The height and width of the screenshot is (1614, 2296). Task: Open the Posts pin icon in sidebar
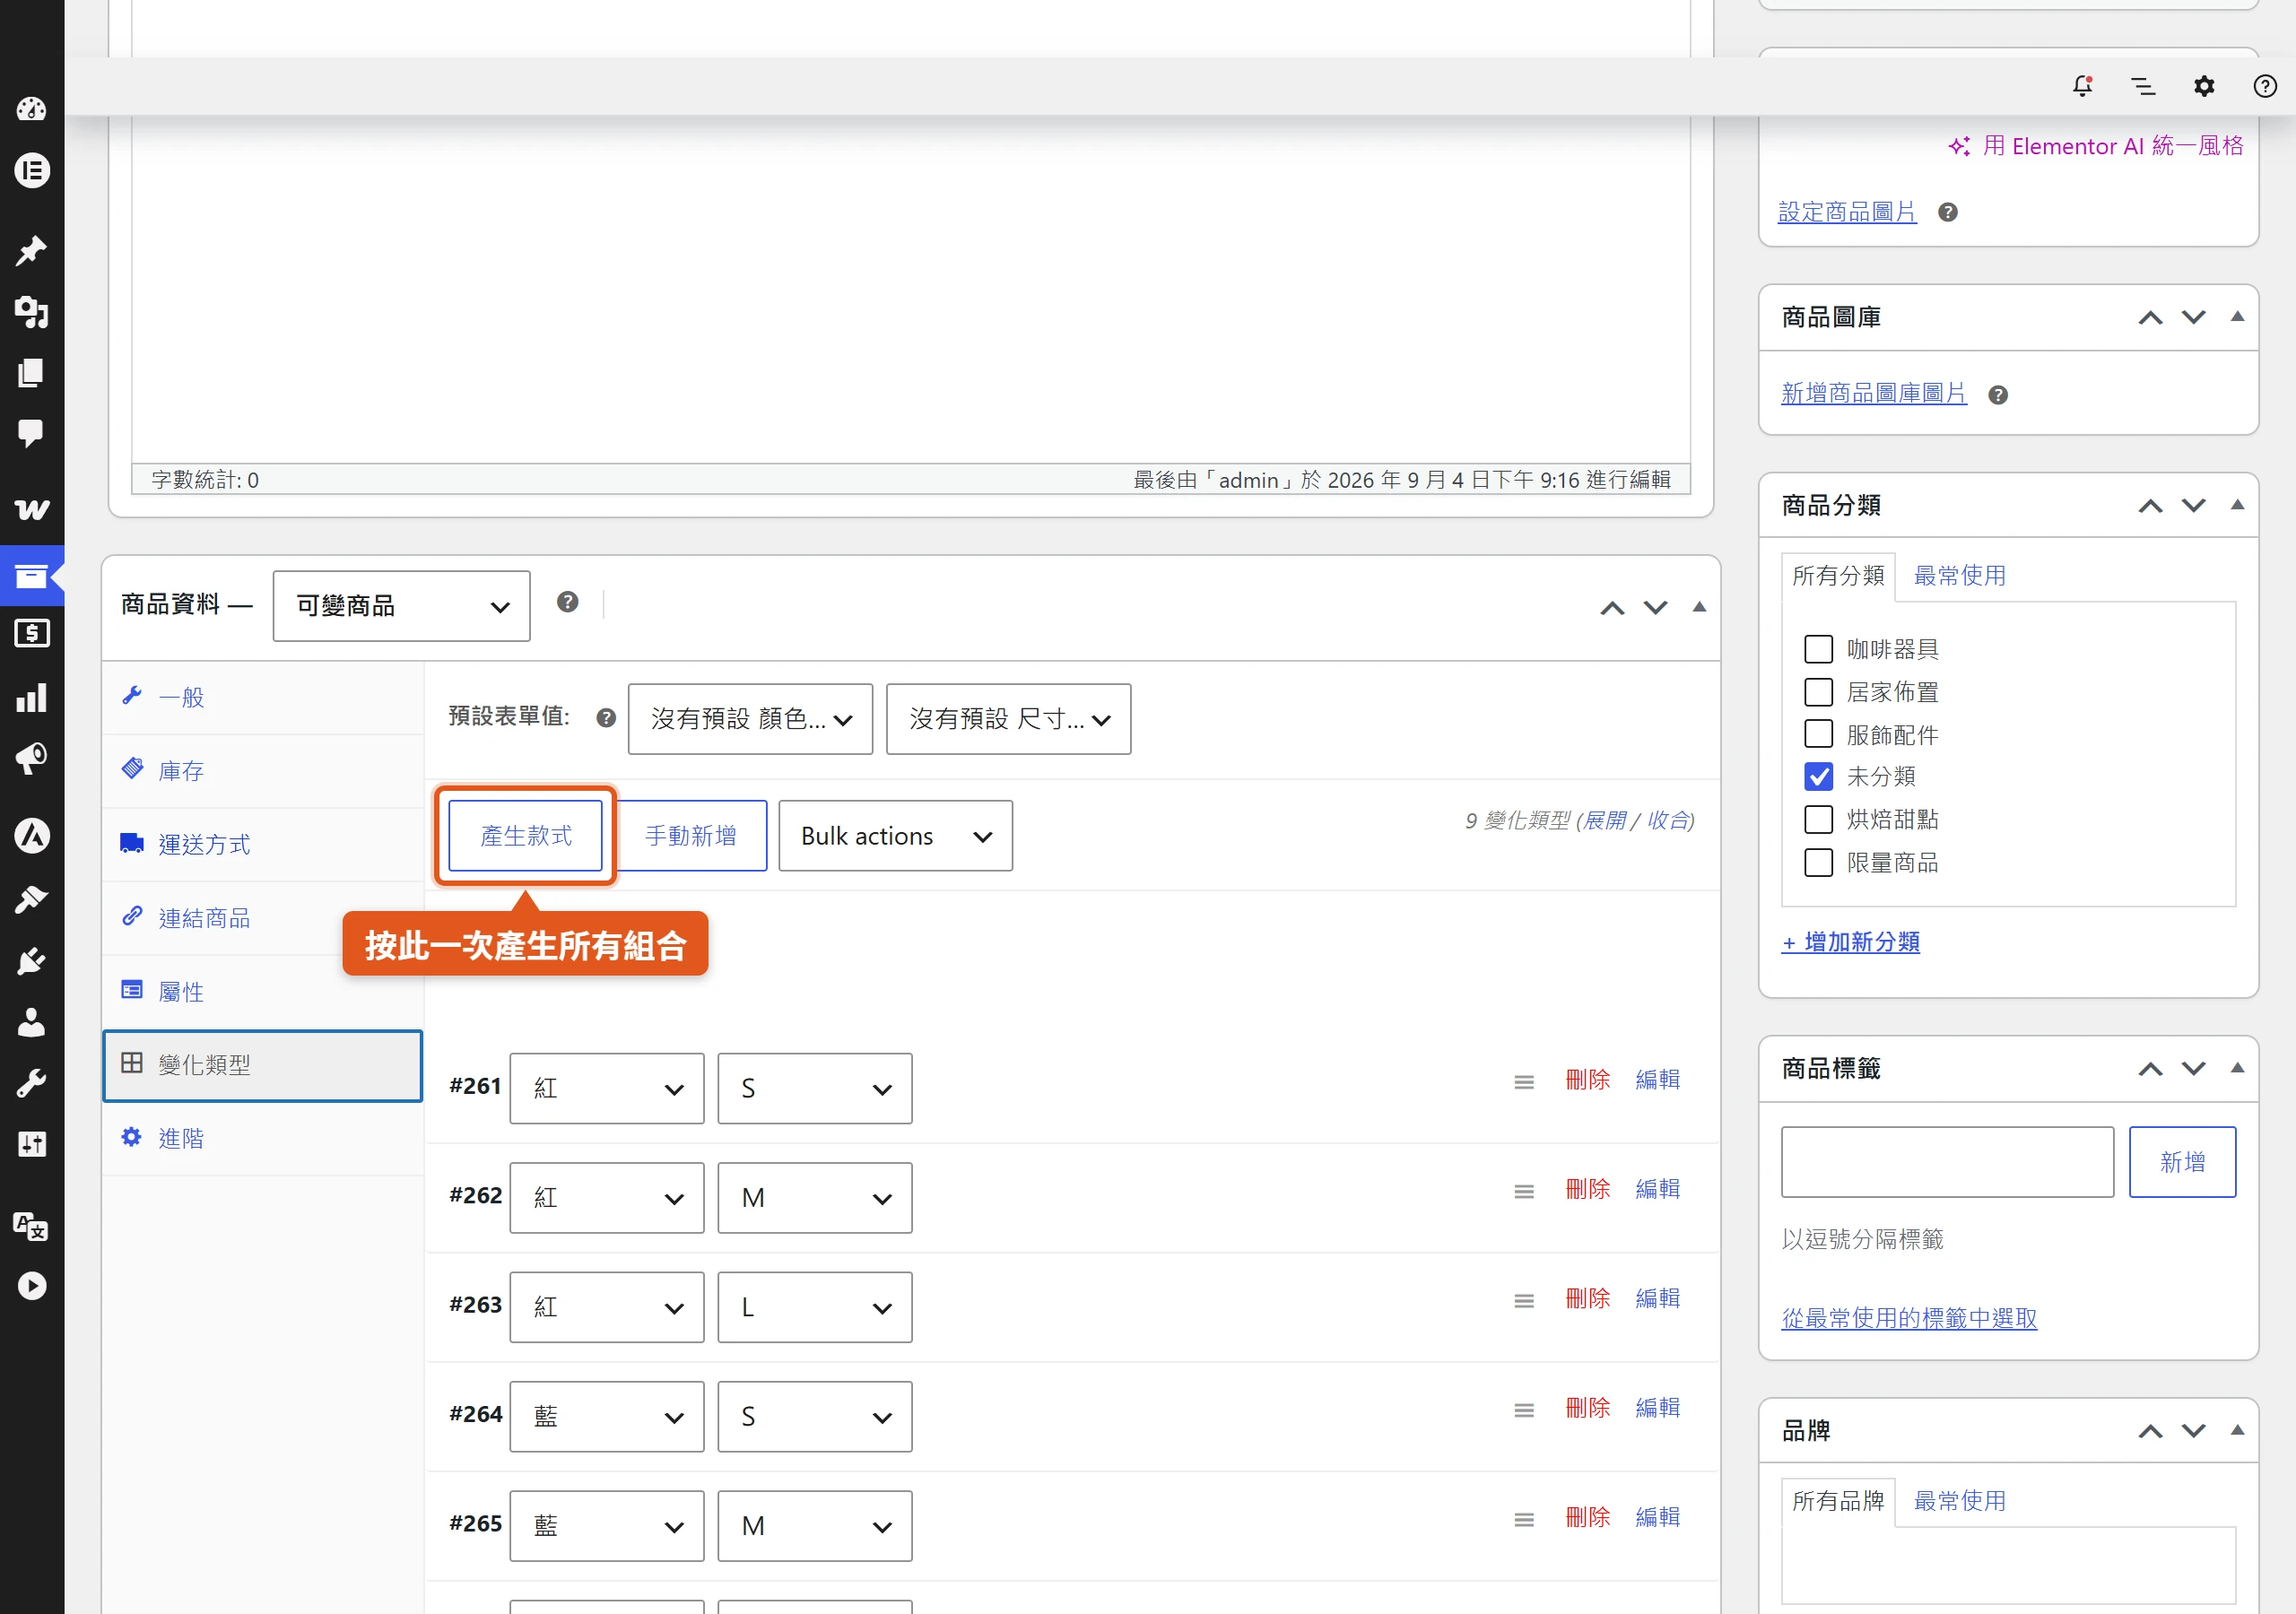[31, 250]
